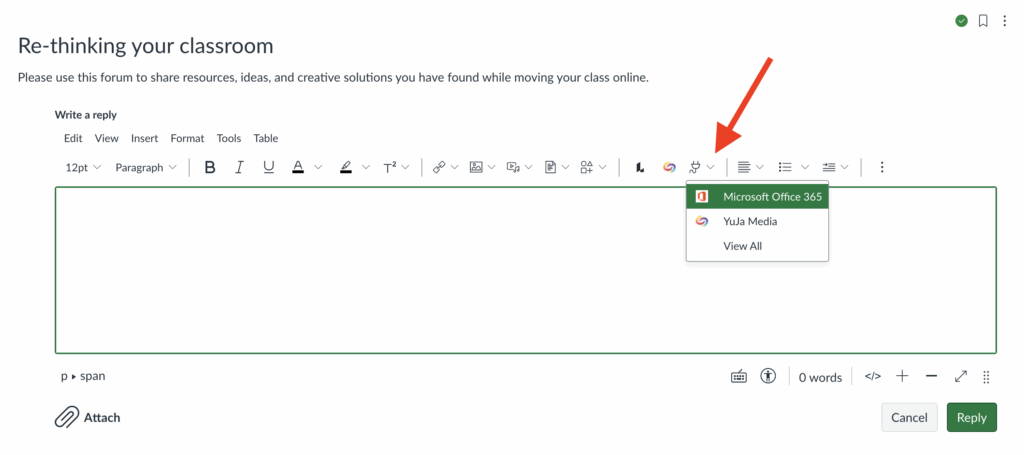Select YuJa Media from dropdown
The width and height of the screenshot is (1024, 455).
pos(757,221)
